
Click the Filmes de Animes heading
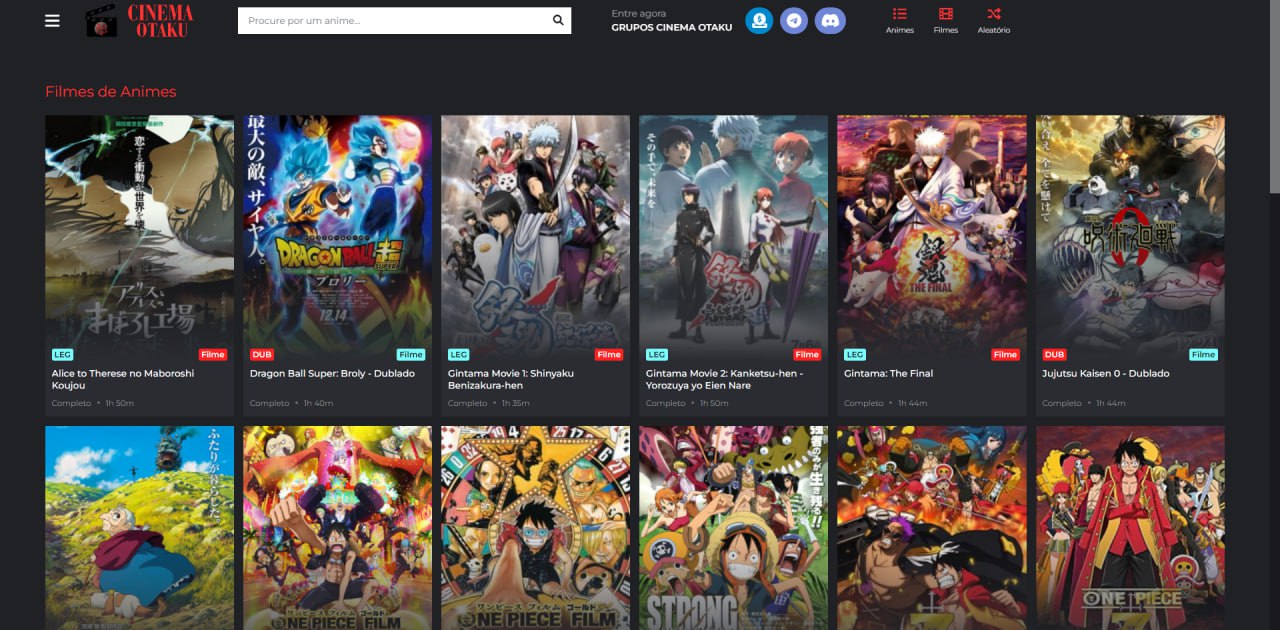click(x=110, y=91)
